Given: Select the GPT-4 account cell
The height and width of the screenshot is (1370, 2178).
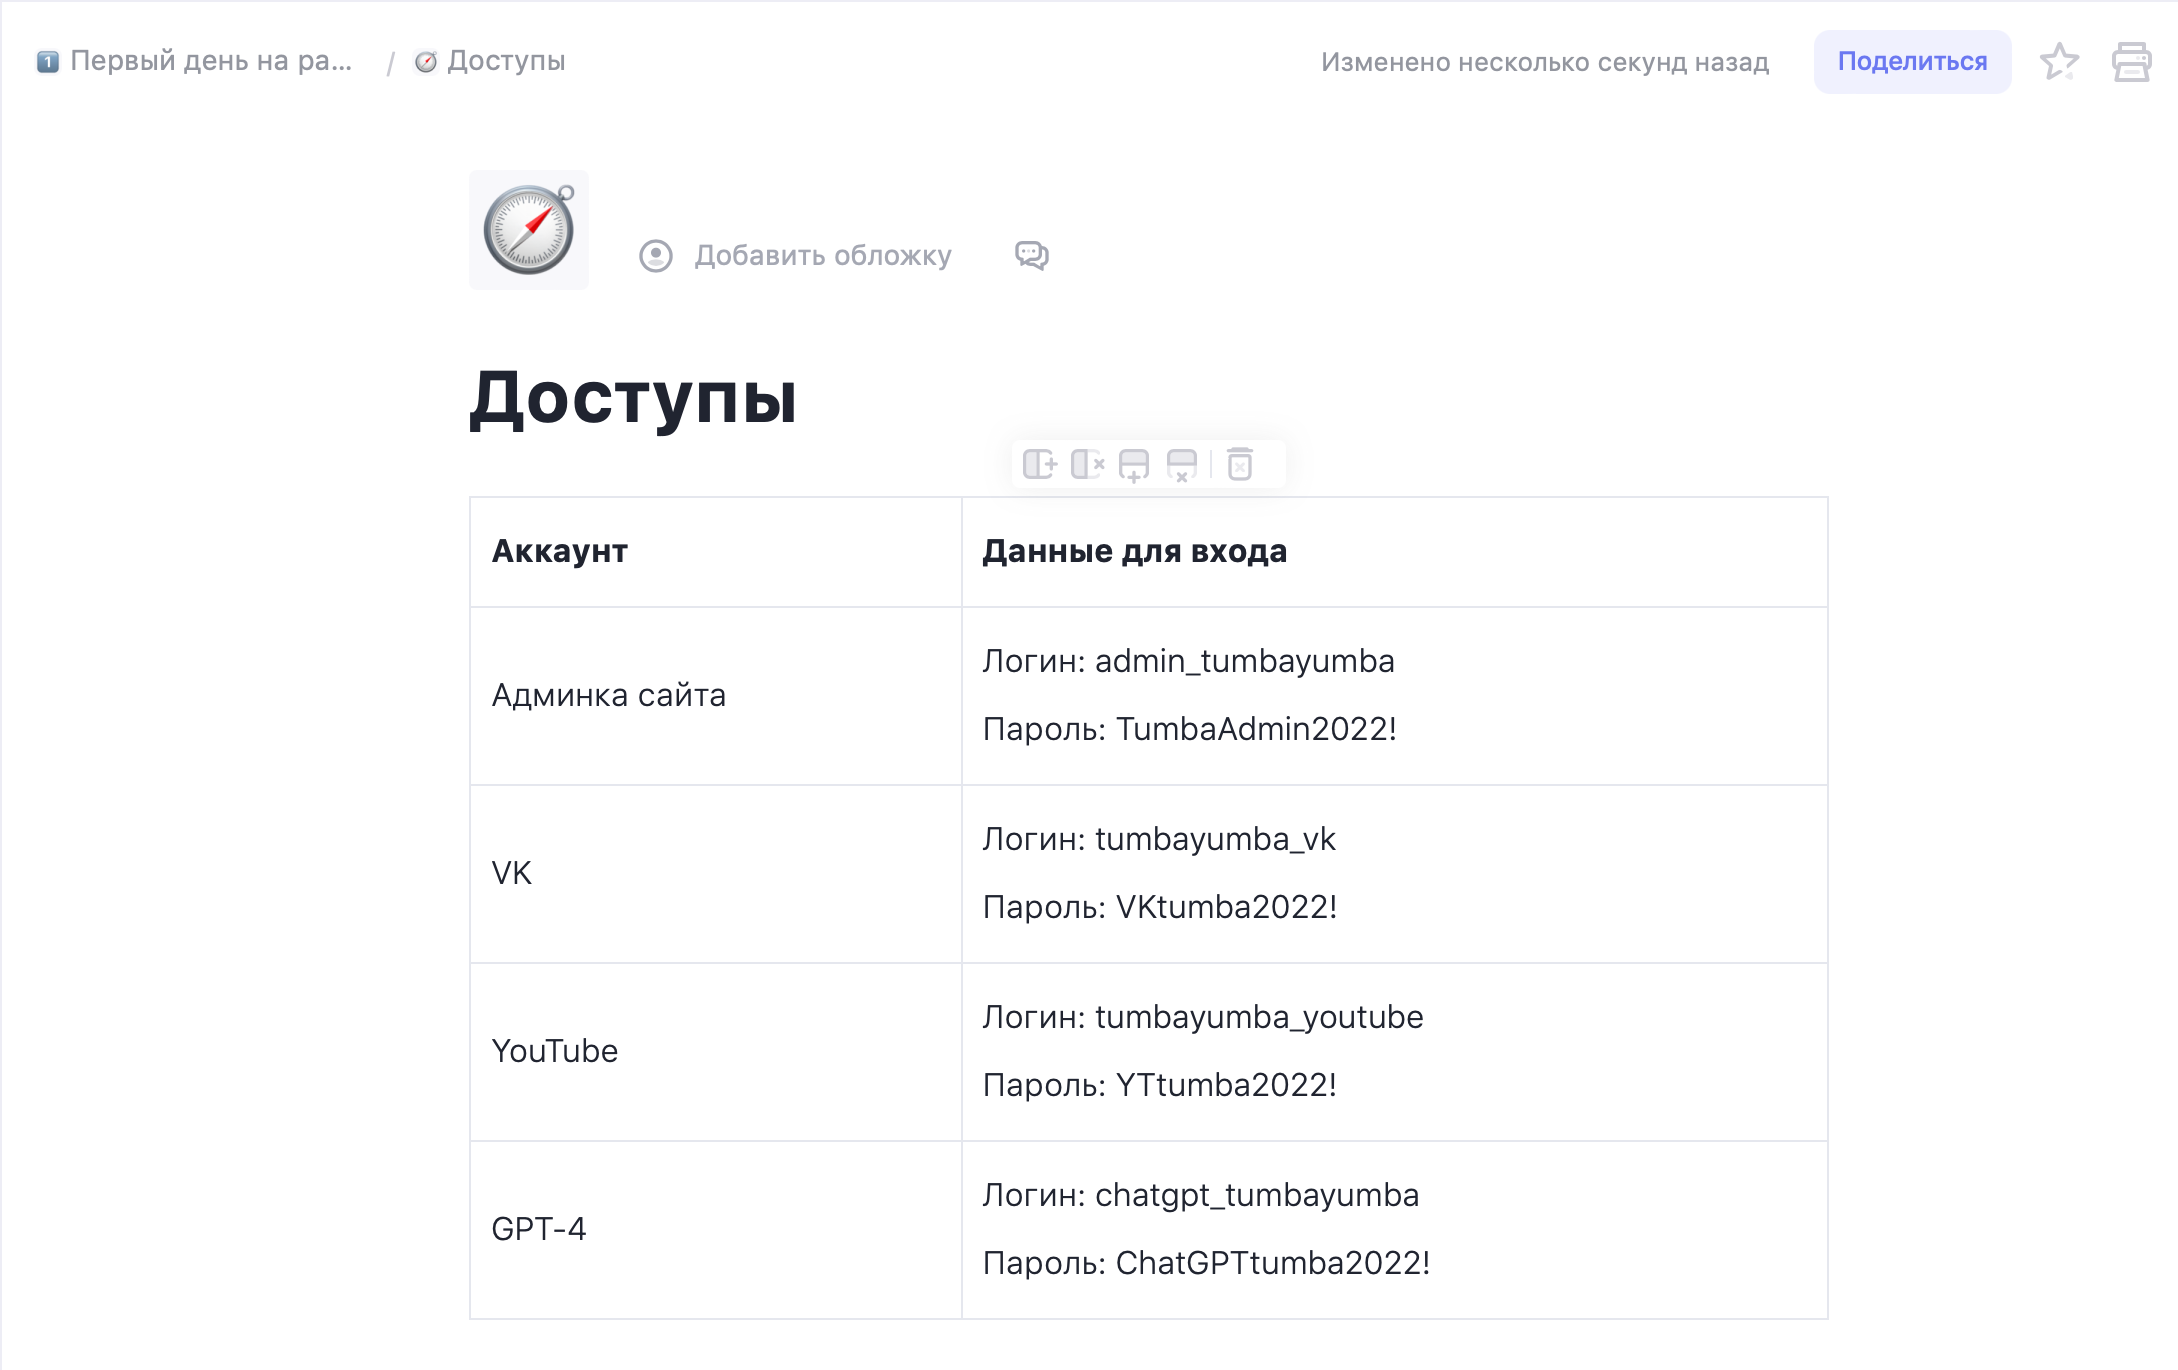Looking at the screenshot, I should 540,1229.
